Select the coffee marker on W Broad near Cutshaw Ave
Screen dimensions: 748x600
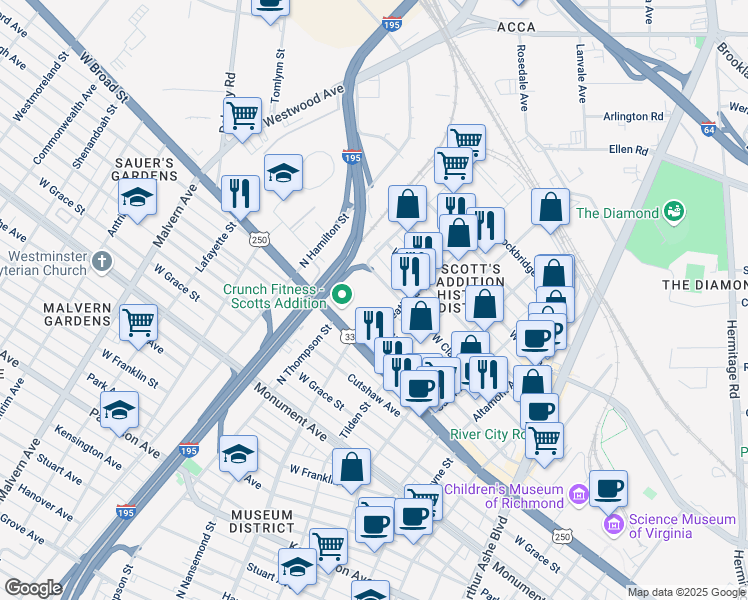[419, 390]
